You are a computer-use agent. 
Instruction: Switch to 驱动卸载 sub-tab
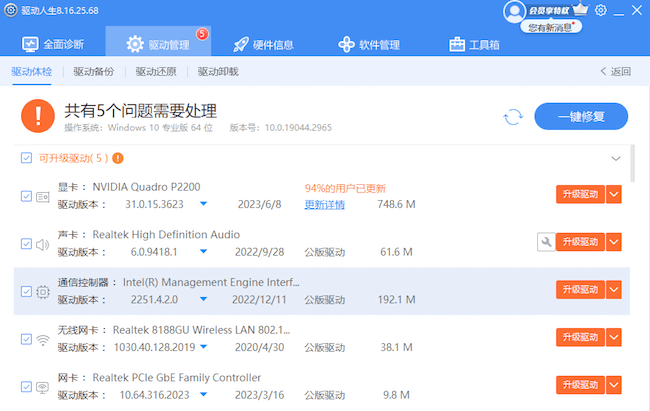tap(218, 72)
